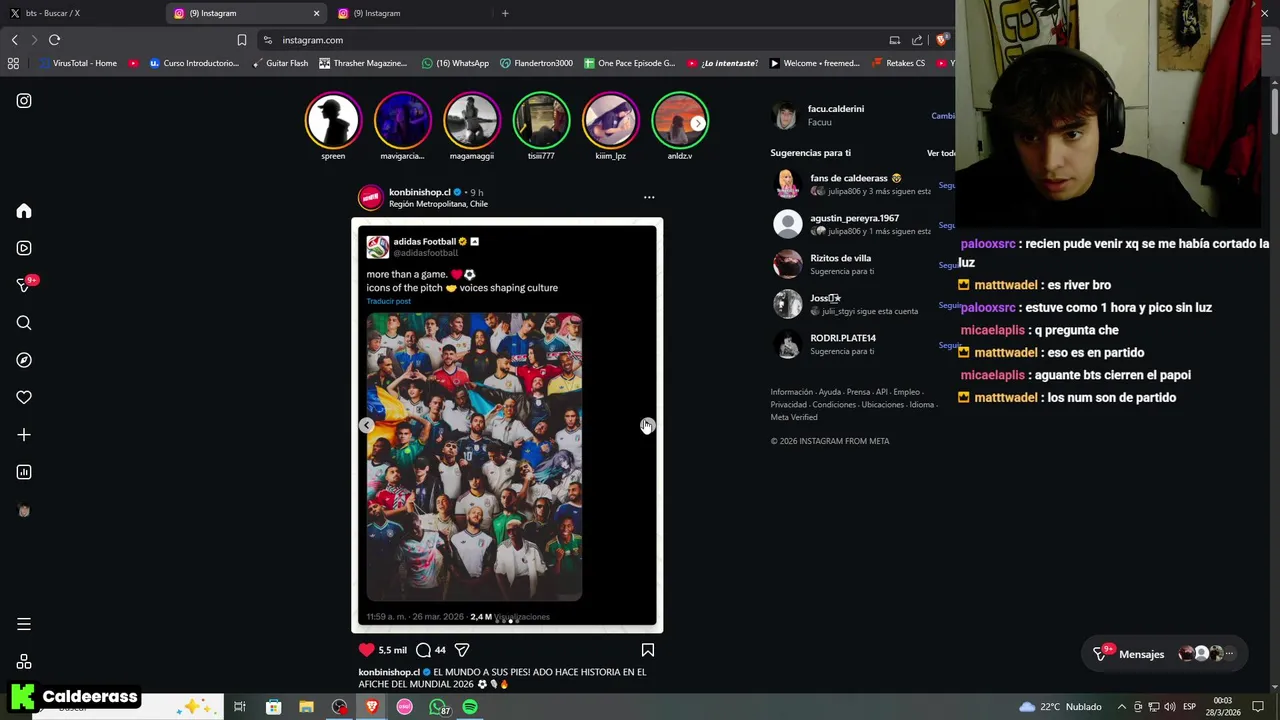Screen dimensions: 1280x720
Task: Reload the page in browser
Action: tap(54, 40)
